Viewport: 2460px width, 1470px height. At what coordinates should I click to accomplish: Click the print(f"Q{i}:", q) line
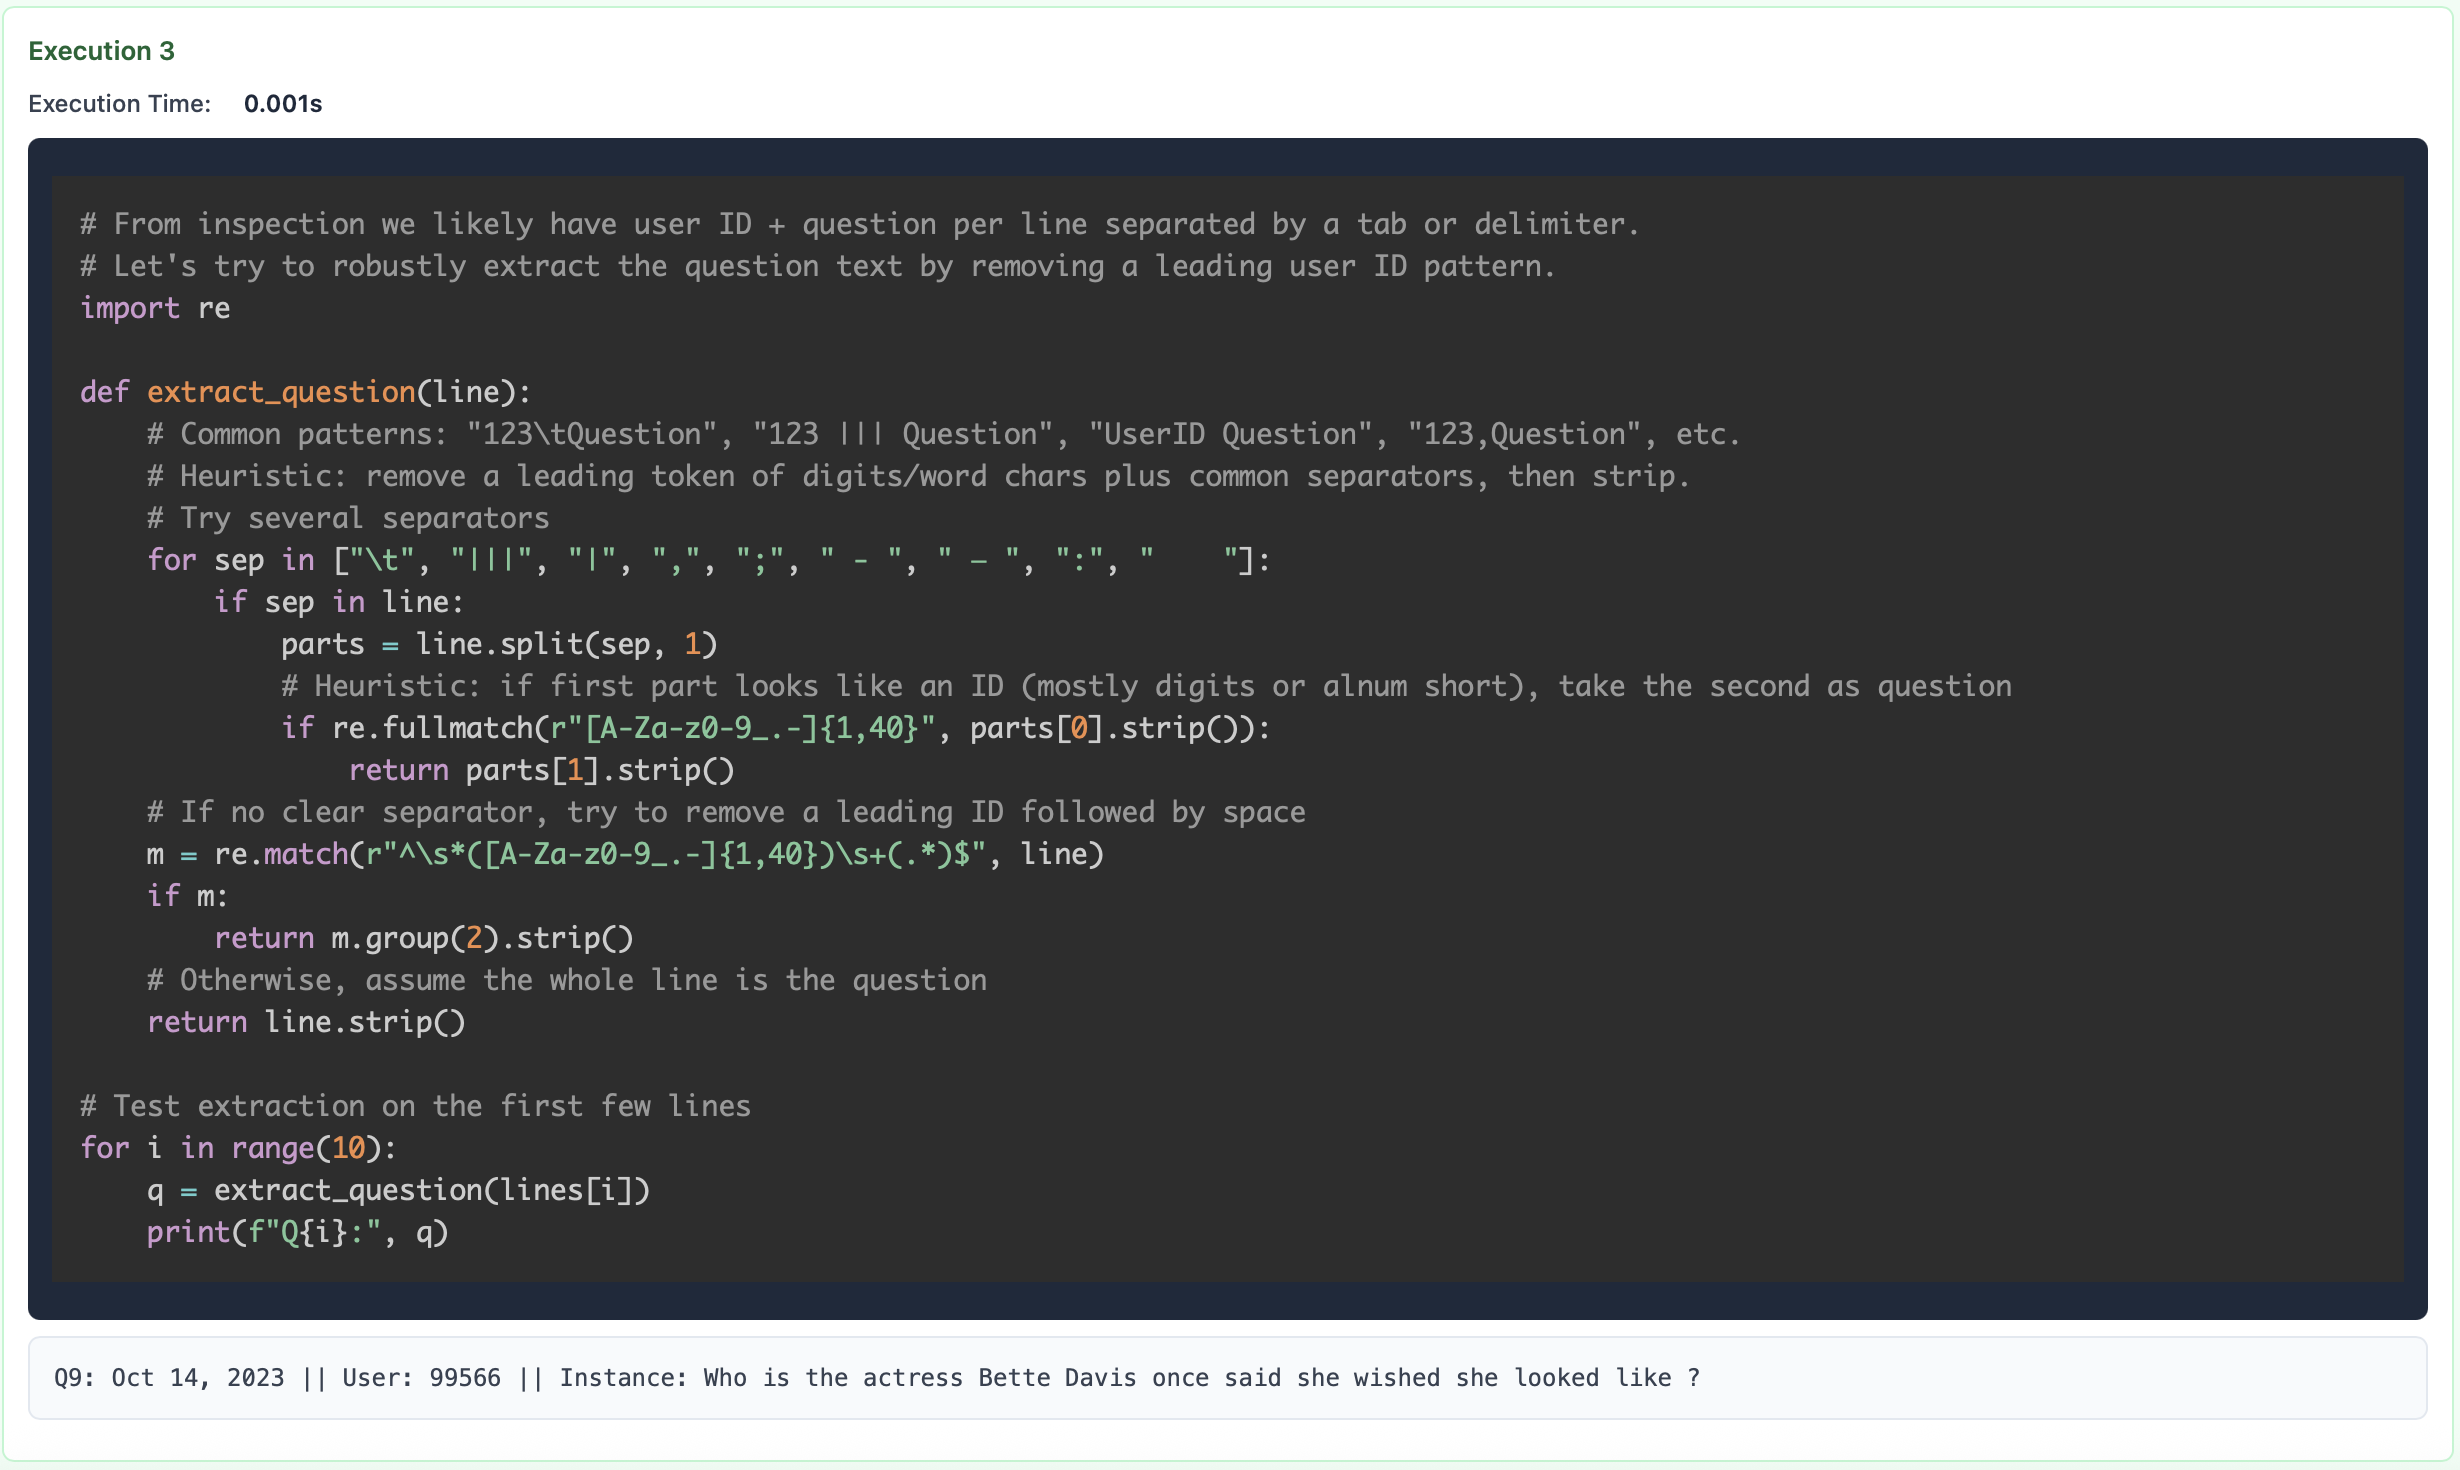297,1232
